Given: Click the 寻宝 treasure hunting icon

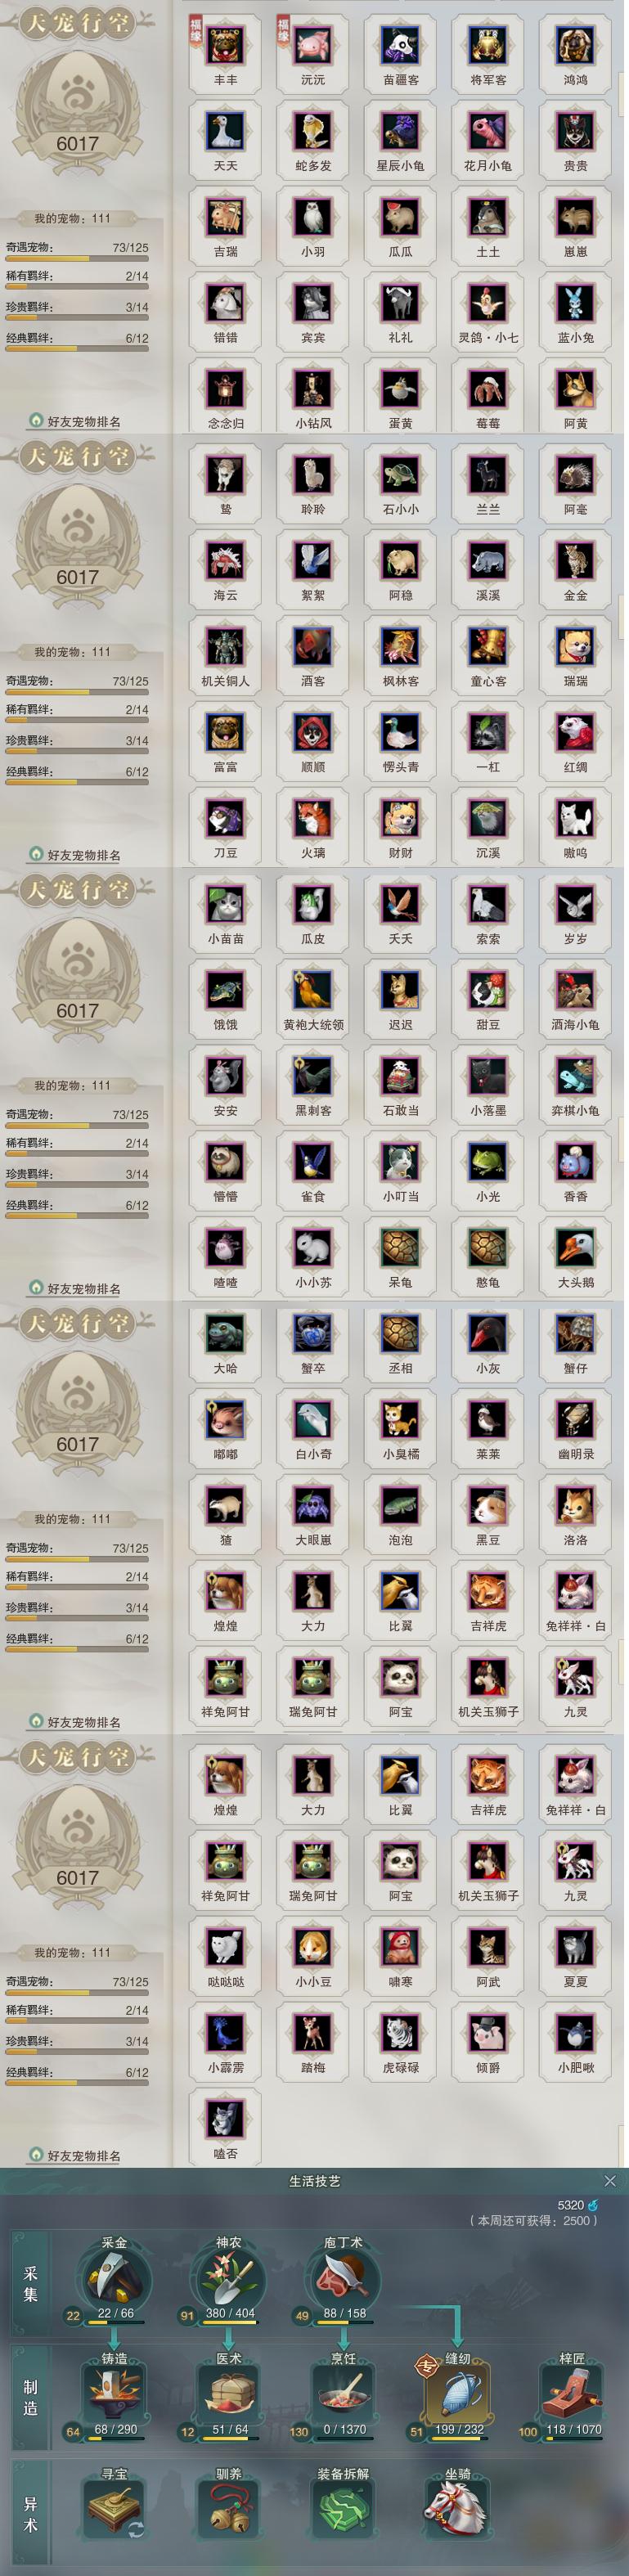Looking at the screenshot, I should pyautogui.click(x=115, y=2509).
